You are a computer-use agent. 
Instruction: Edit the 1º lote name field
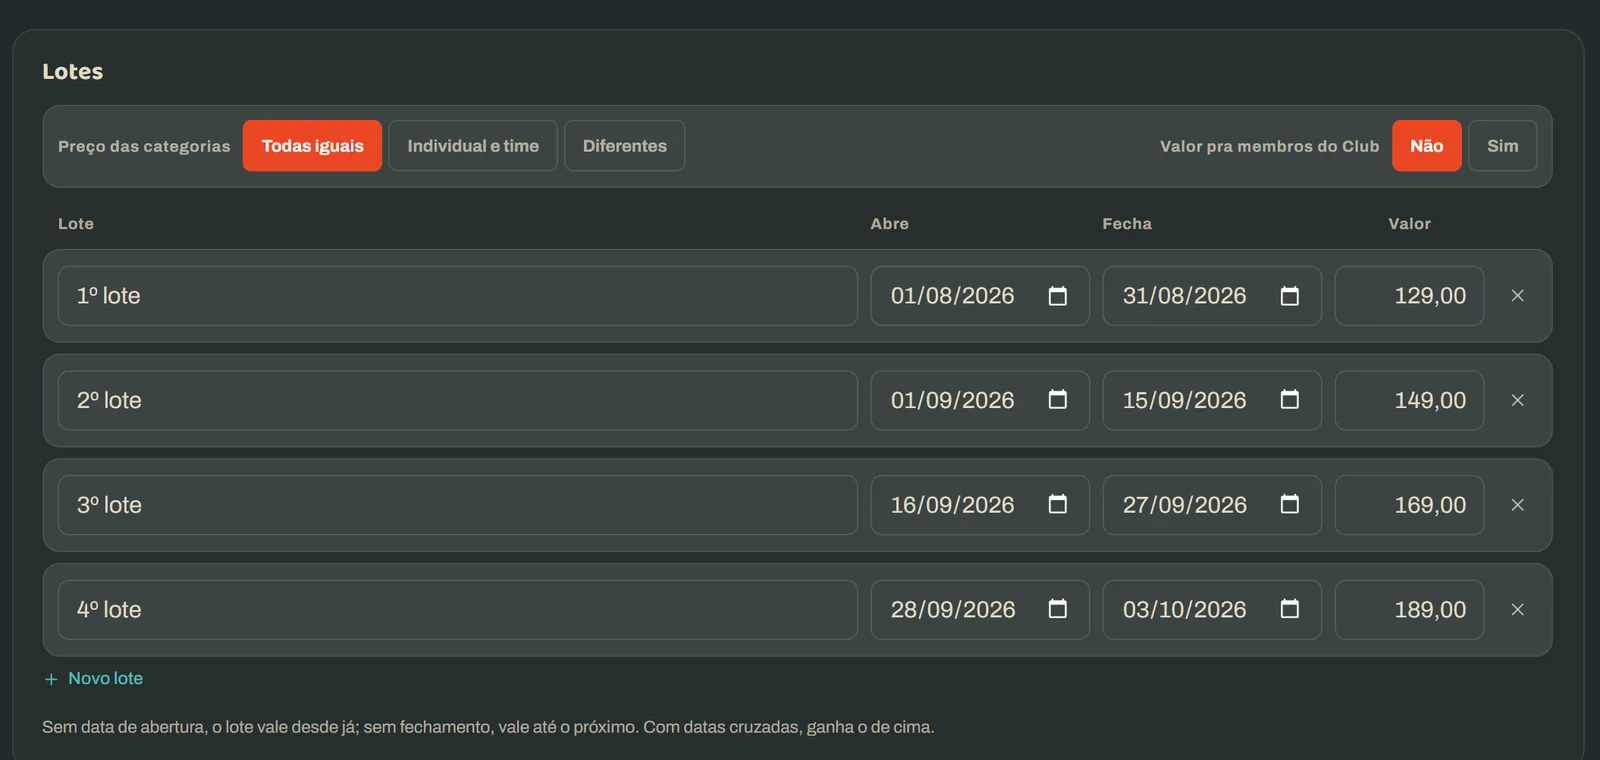[458, 296]
